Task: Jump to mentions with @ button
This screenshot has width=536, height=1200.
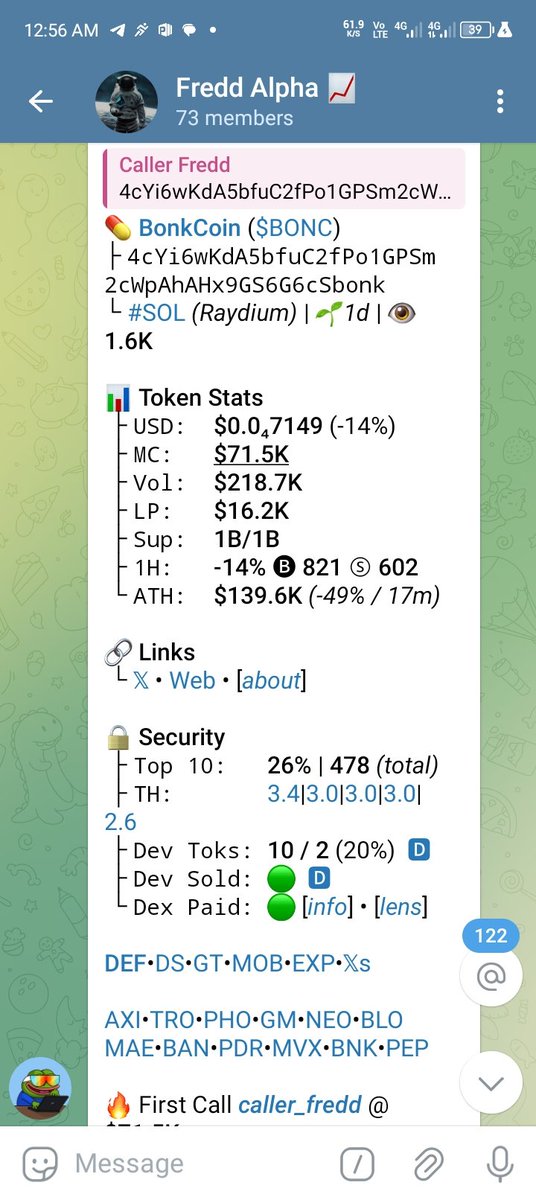Action: pyautogui.click(x=491, y=975)
